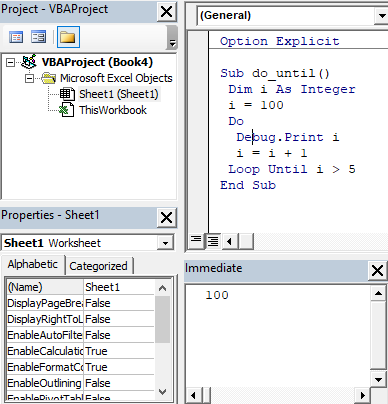Click the End Sub line

tap(248, 185)
